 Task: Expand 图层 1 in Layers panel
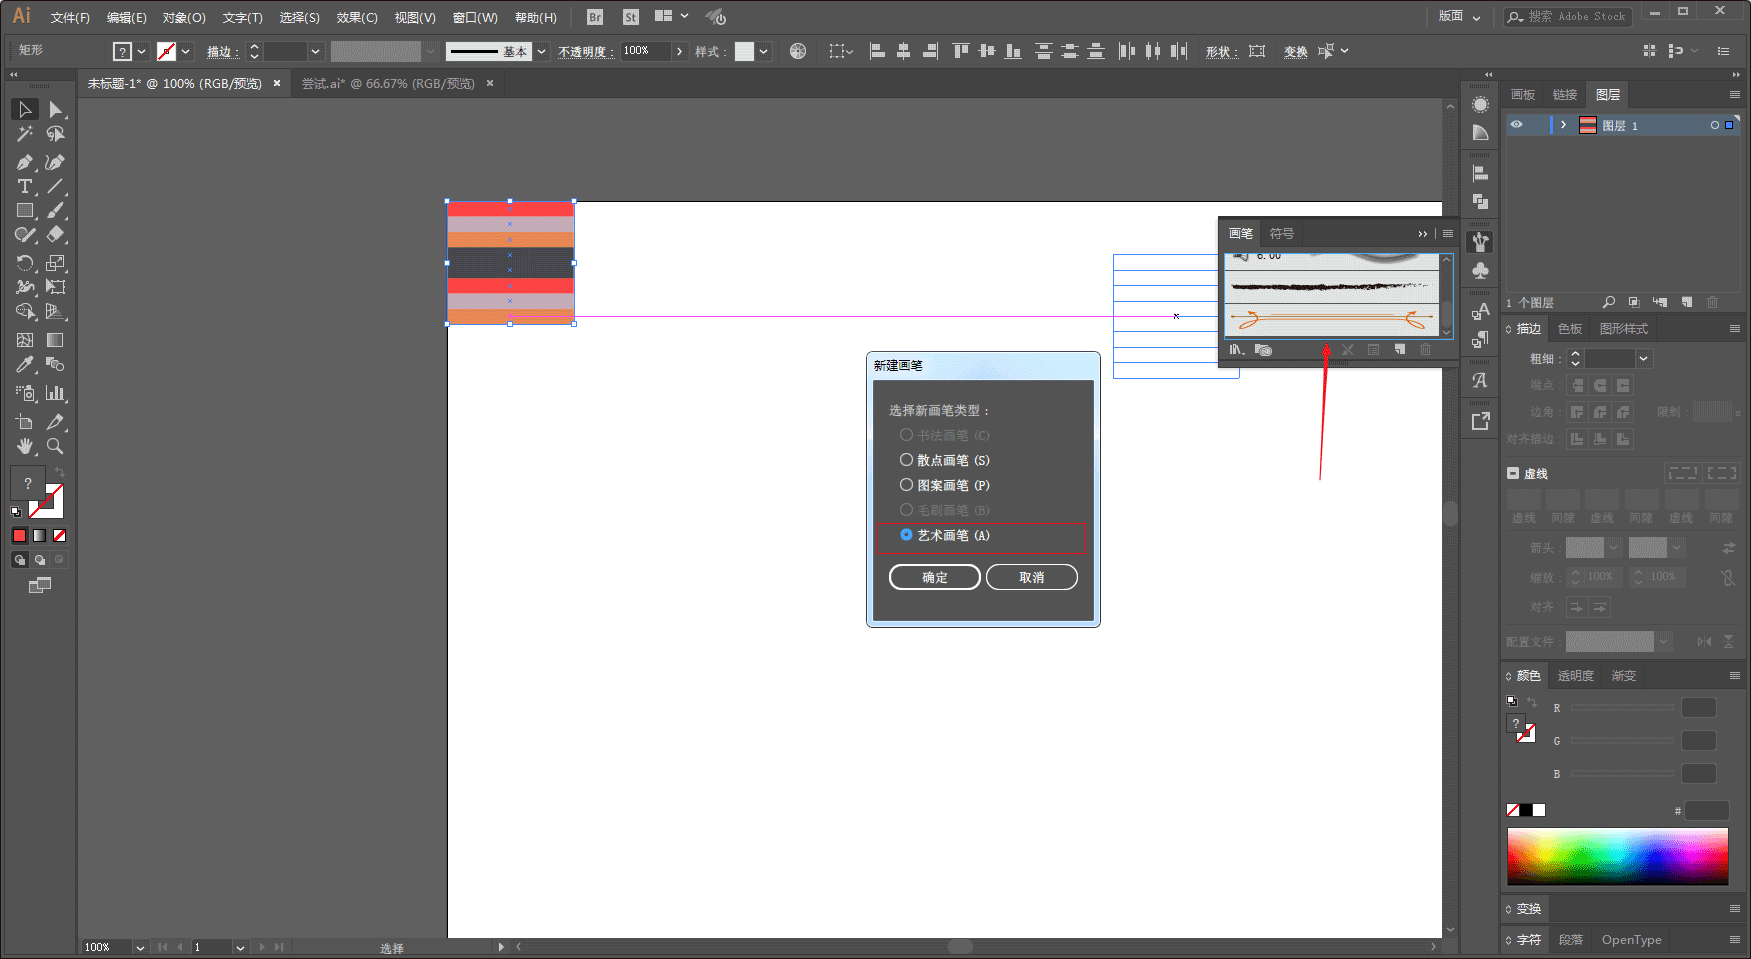click(1563, 125)
